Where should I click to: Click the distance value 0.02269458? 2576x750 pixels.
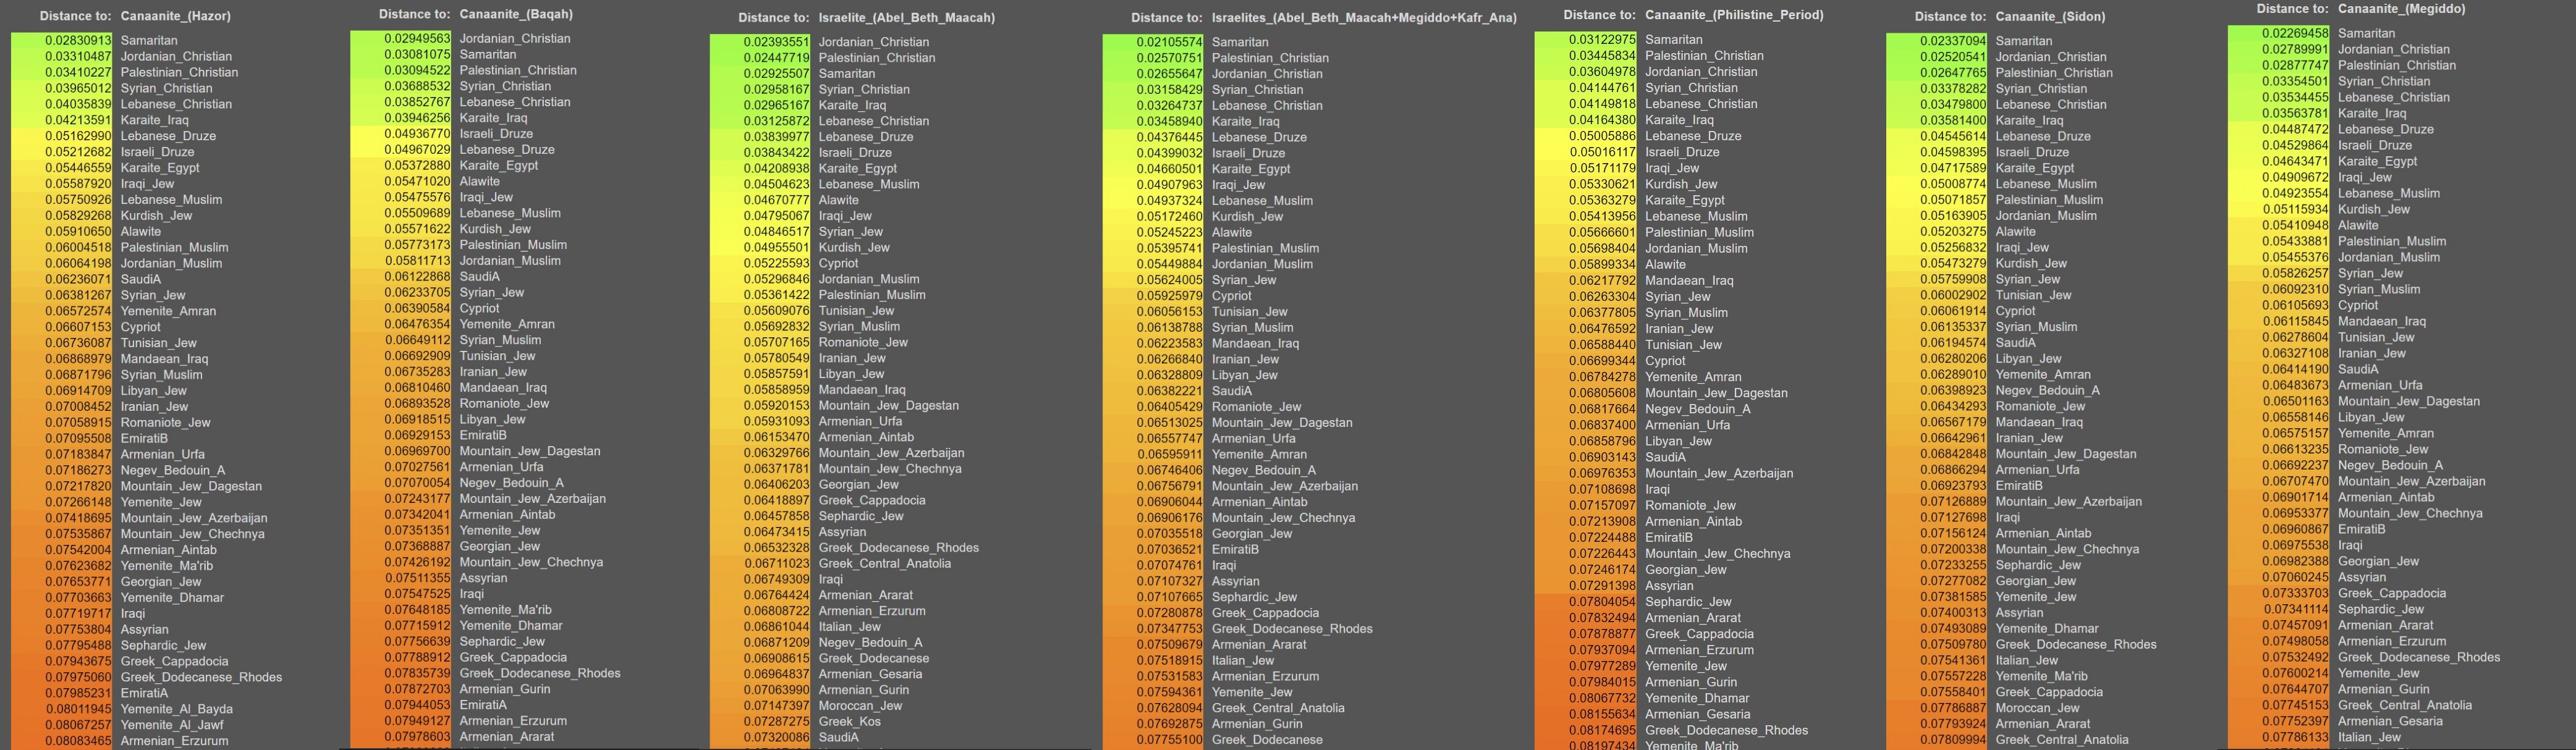click(2295, 33)
